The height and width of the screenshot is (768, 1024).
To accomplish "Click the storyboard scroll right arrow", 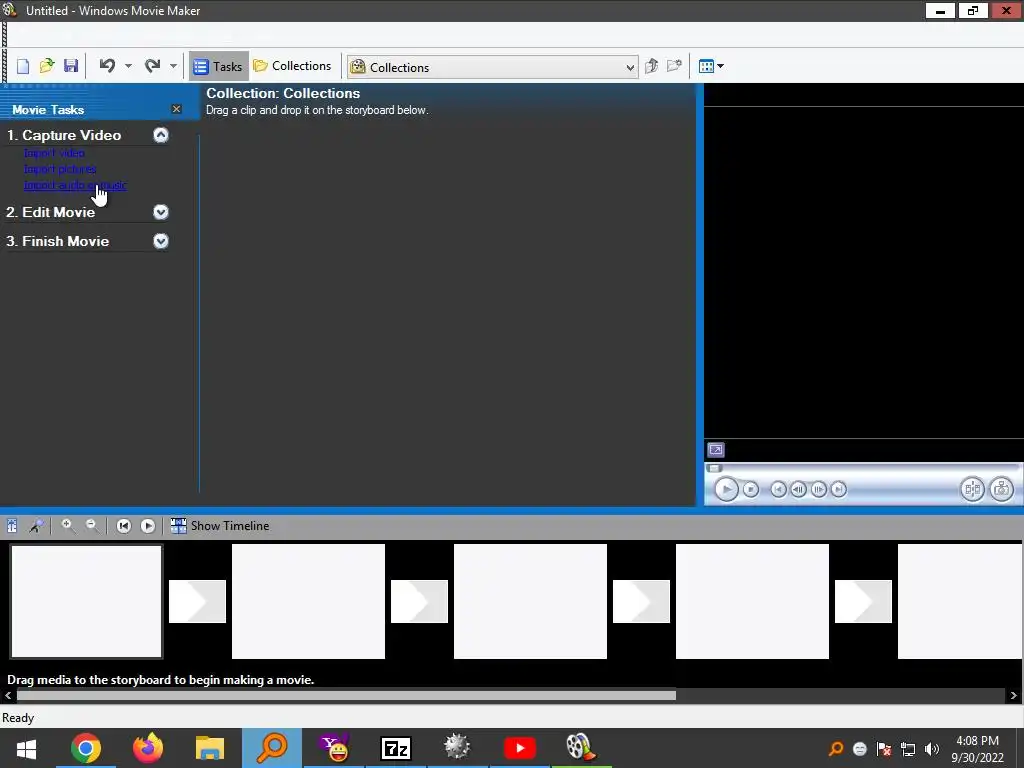I will (x=1014, y=696).
